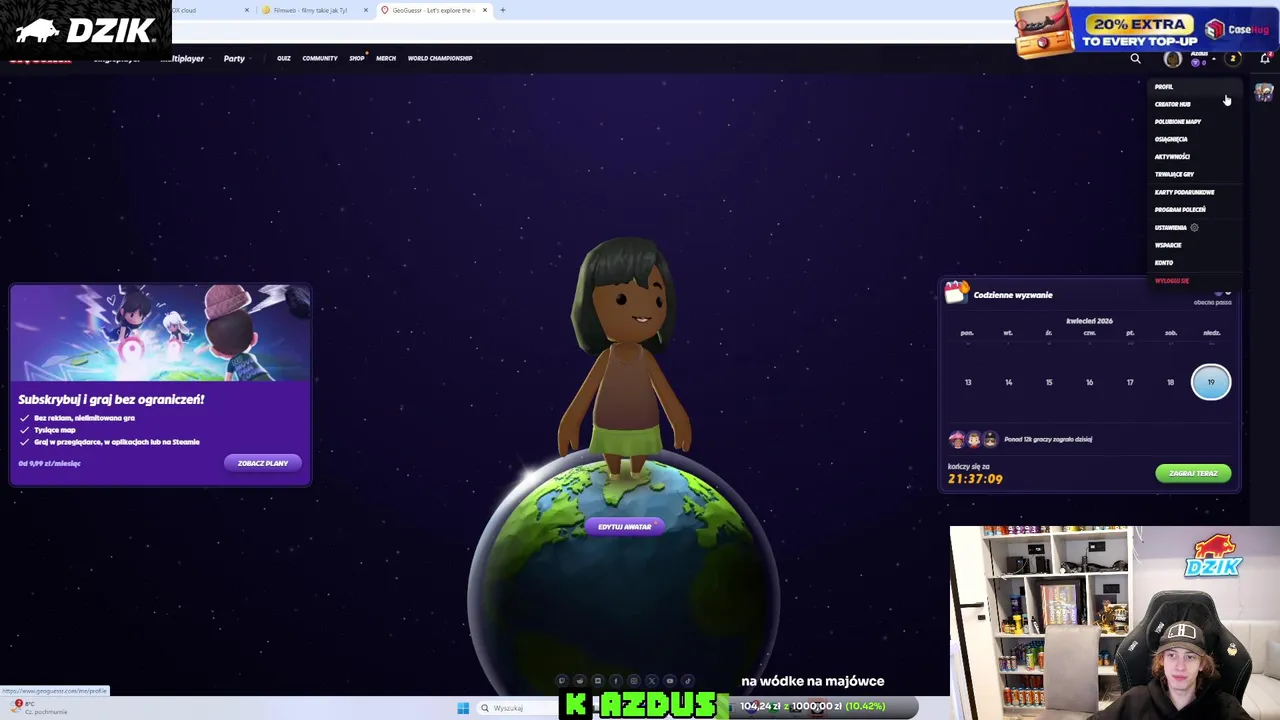1280x720 pixels.
Task: Open the Windows Start button
Action: click(x=463, y=708)
